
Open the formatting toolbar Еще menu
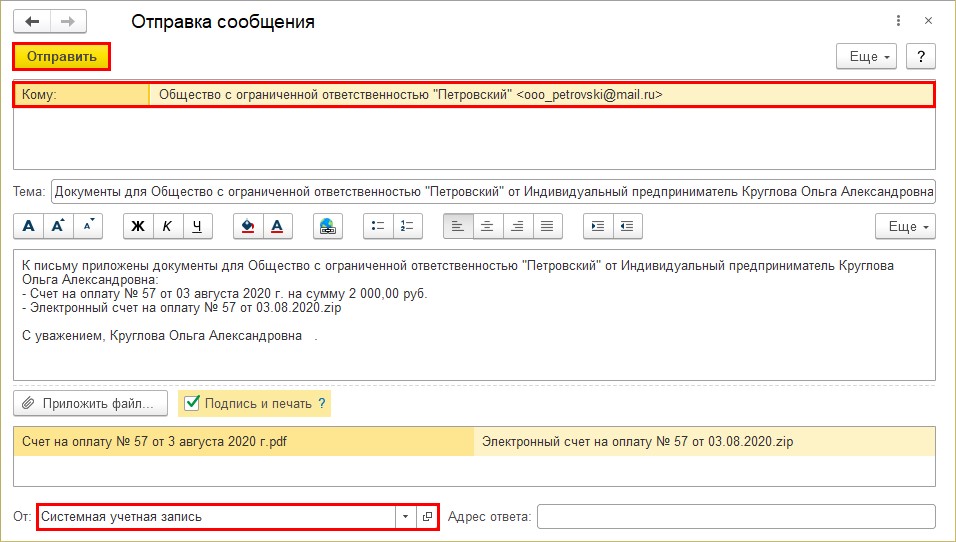[906, 226]
